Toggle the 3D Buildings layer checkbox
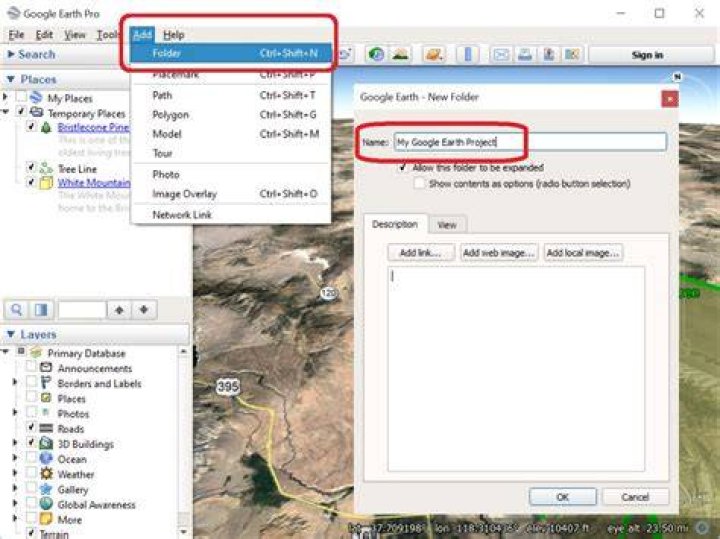The width and height of the screenshot is (720, 539). point(31,443)
